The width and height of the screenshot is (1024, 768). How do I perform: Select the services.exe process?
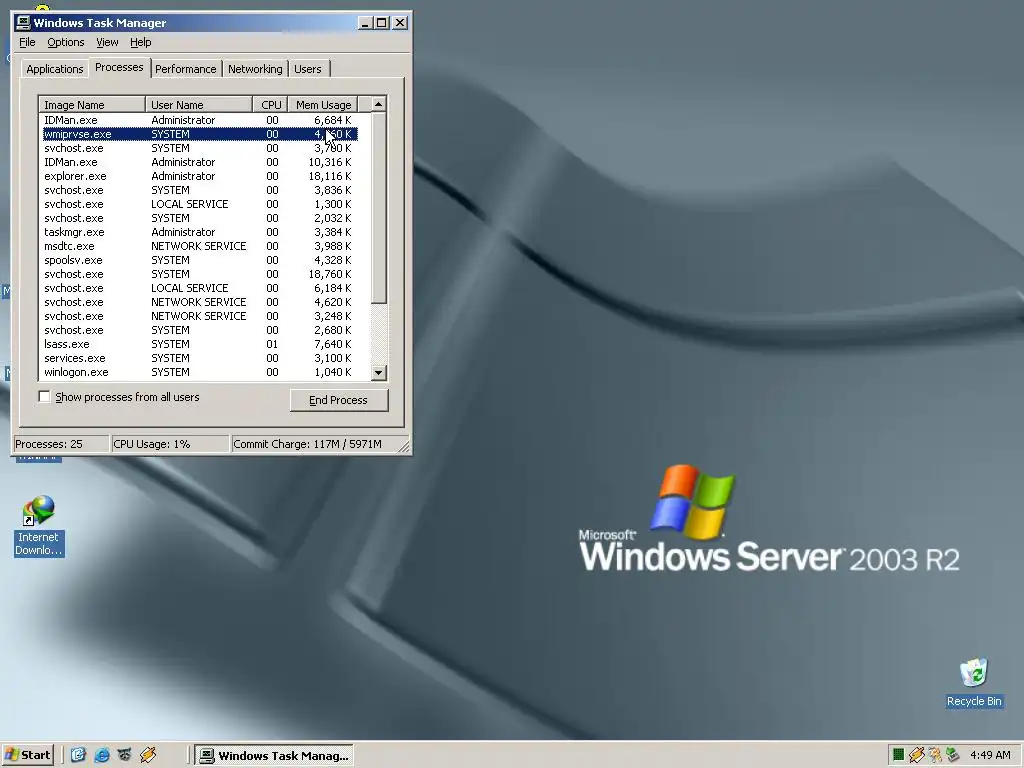pyautogui.click(x=198, y=358)
